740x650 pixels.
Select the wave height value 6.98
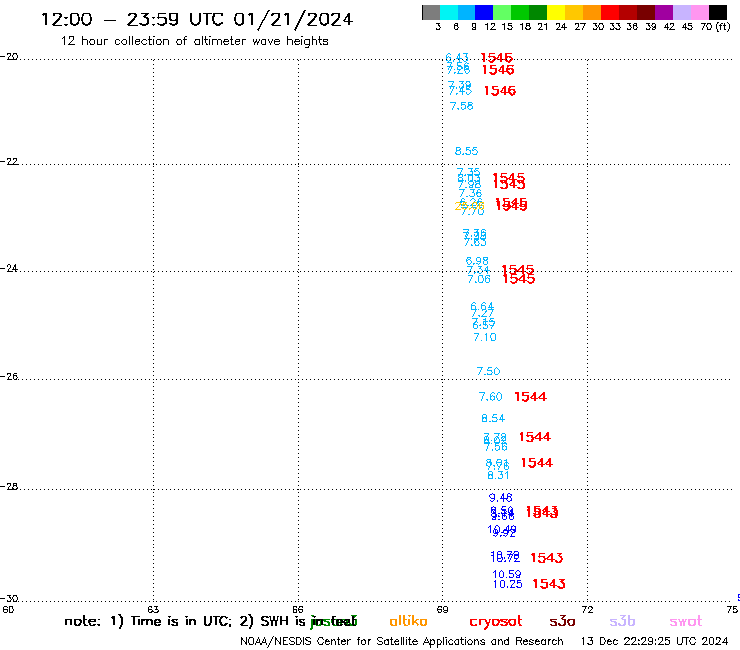pyautogui.click(x=477, y=261)
